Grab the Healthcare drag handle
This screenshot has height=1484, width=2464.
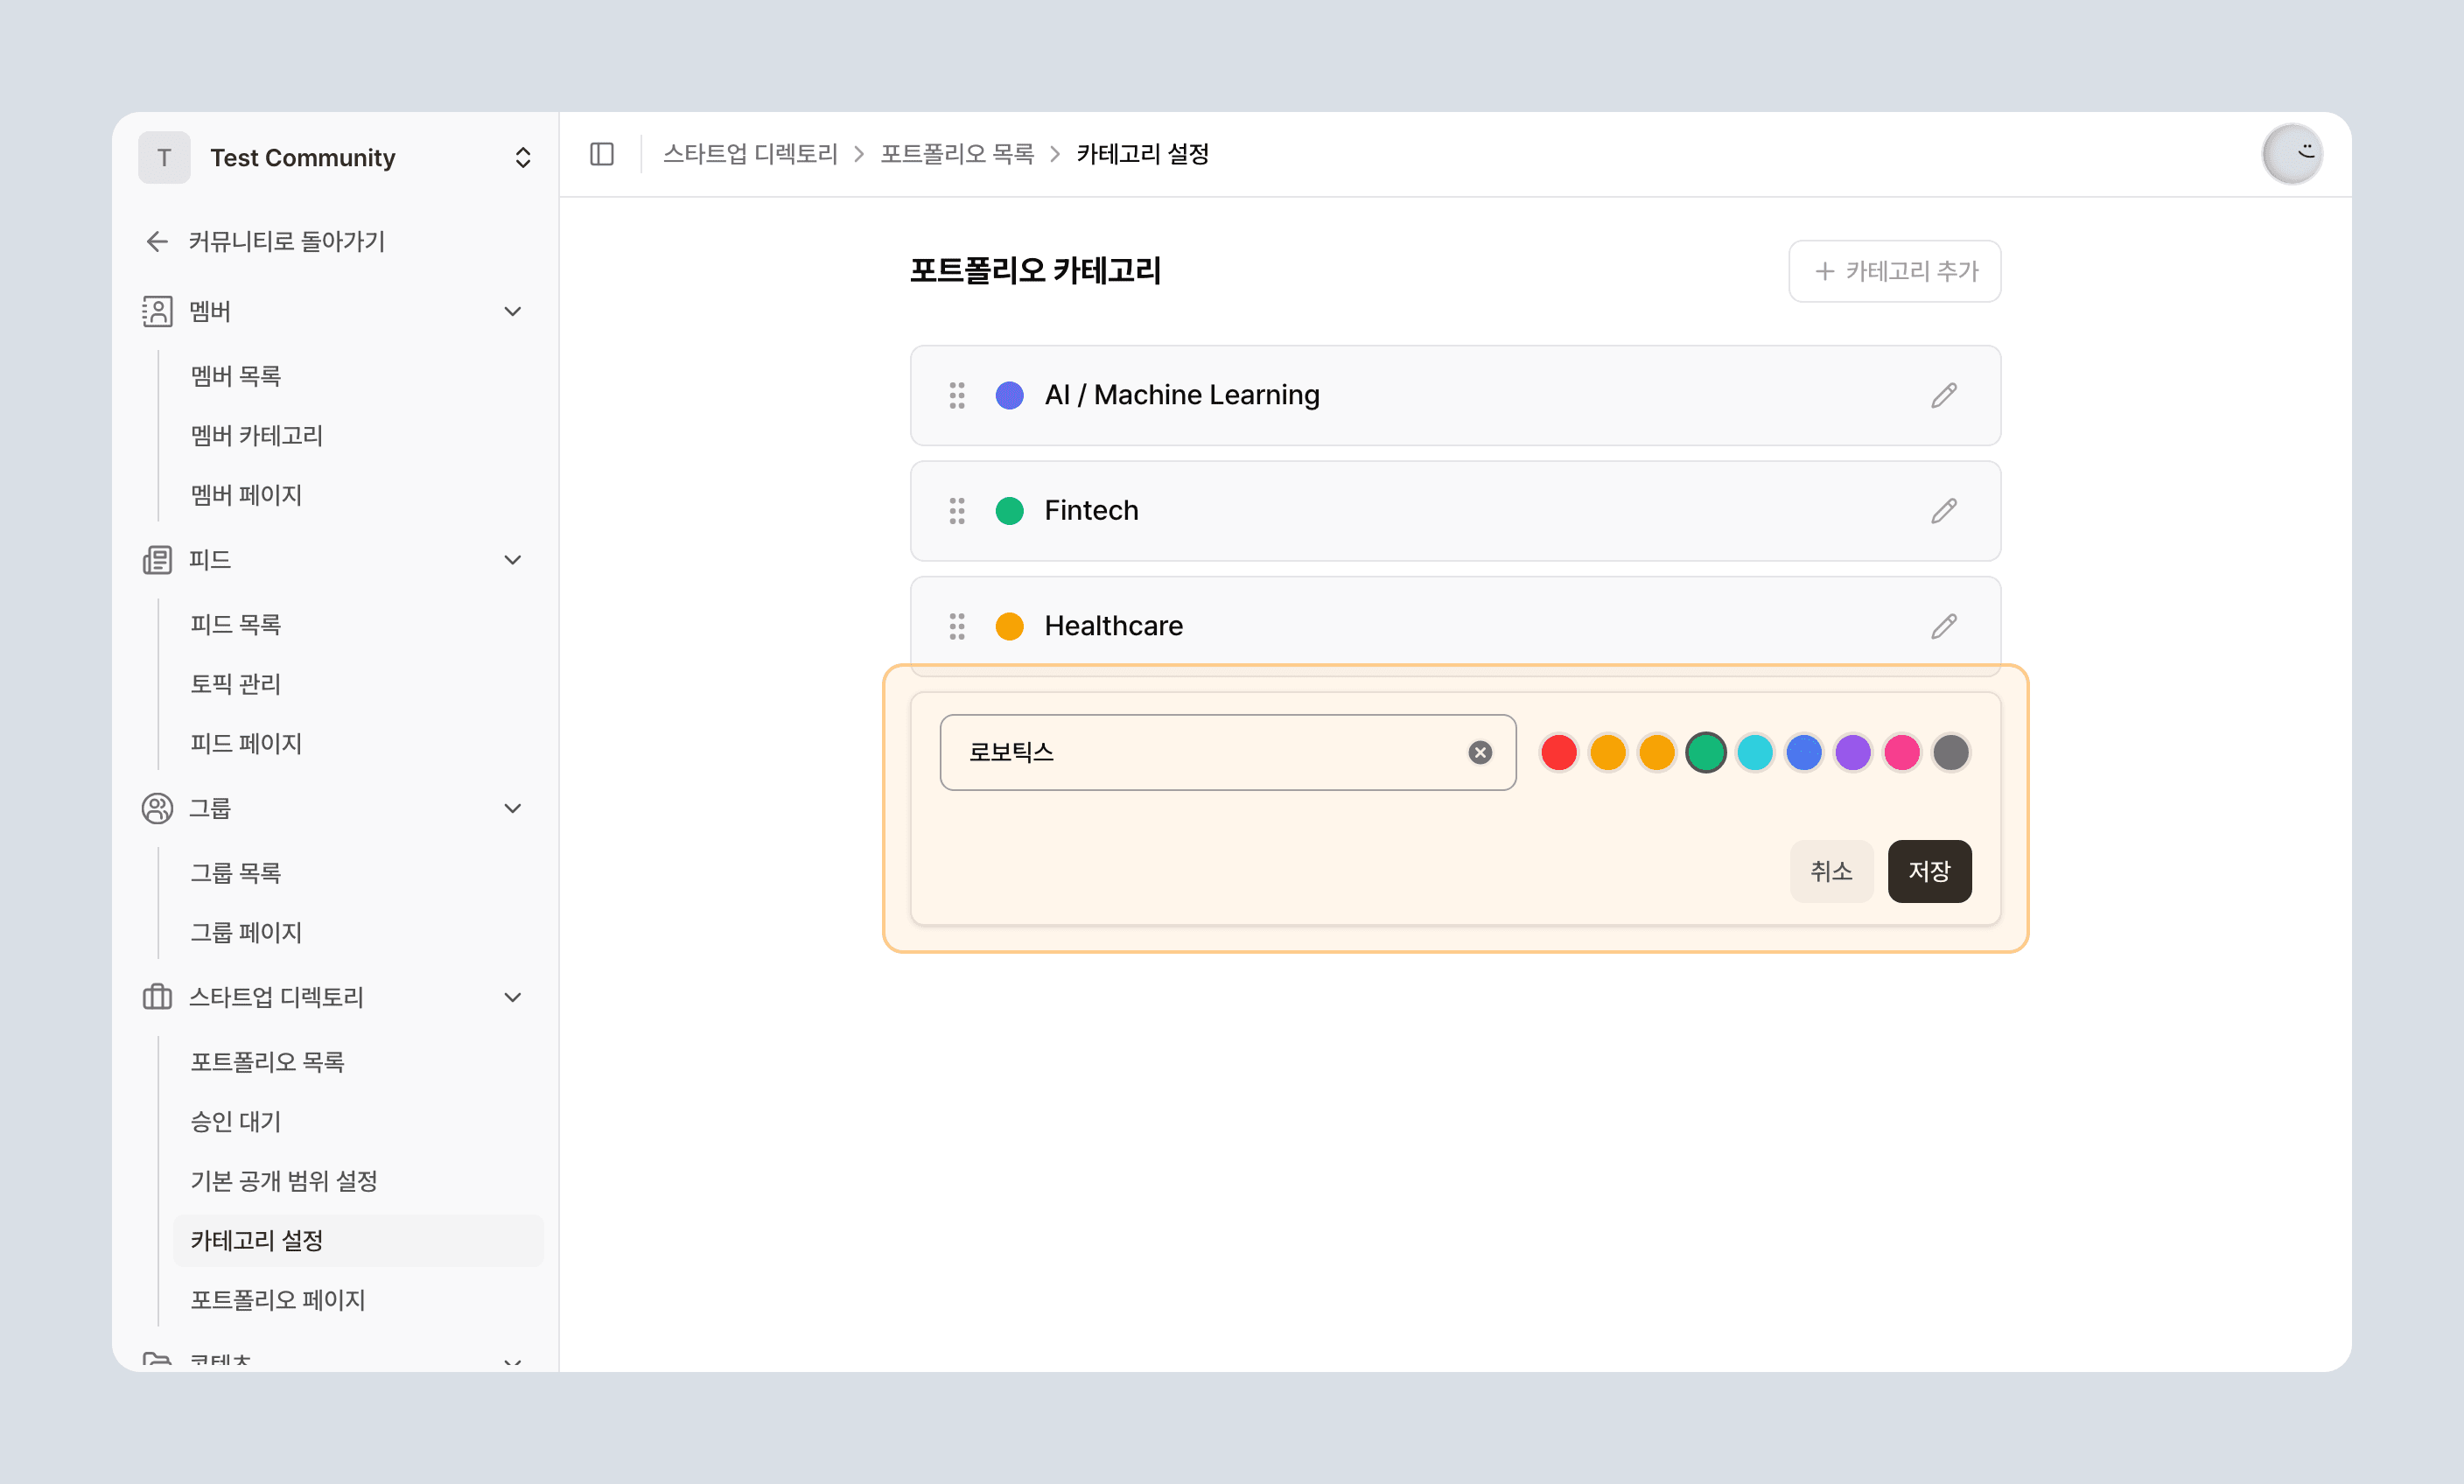957,626
